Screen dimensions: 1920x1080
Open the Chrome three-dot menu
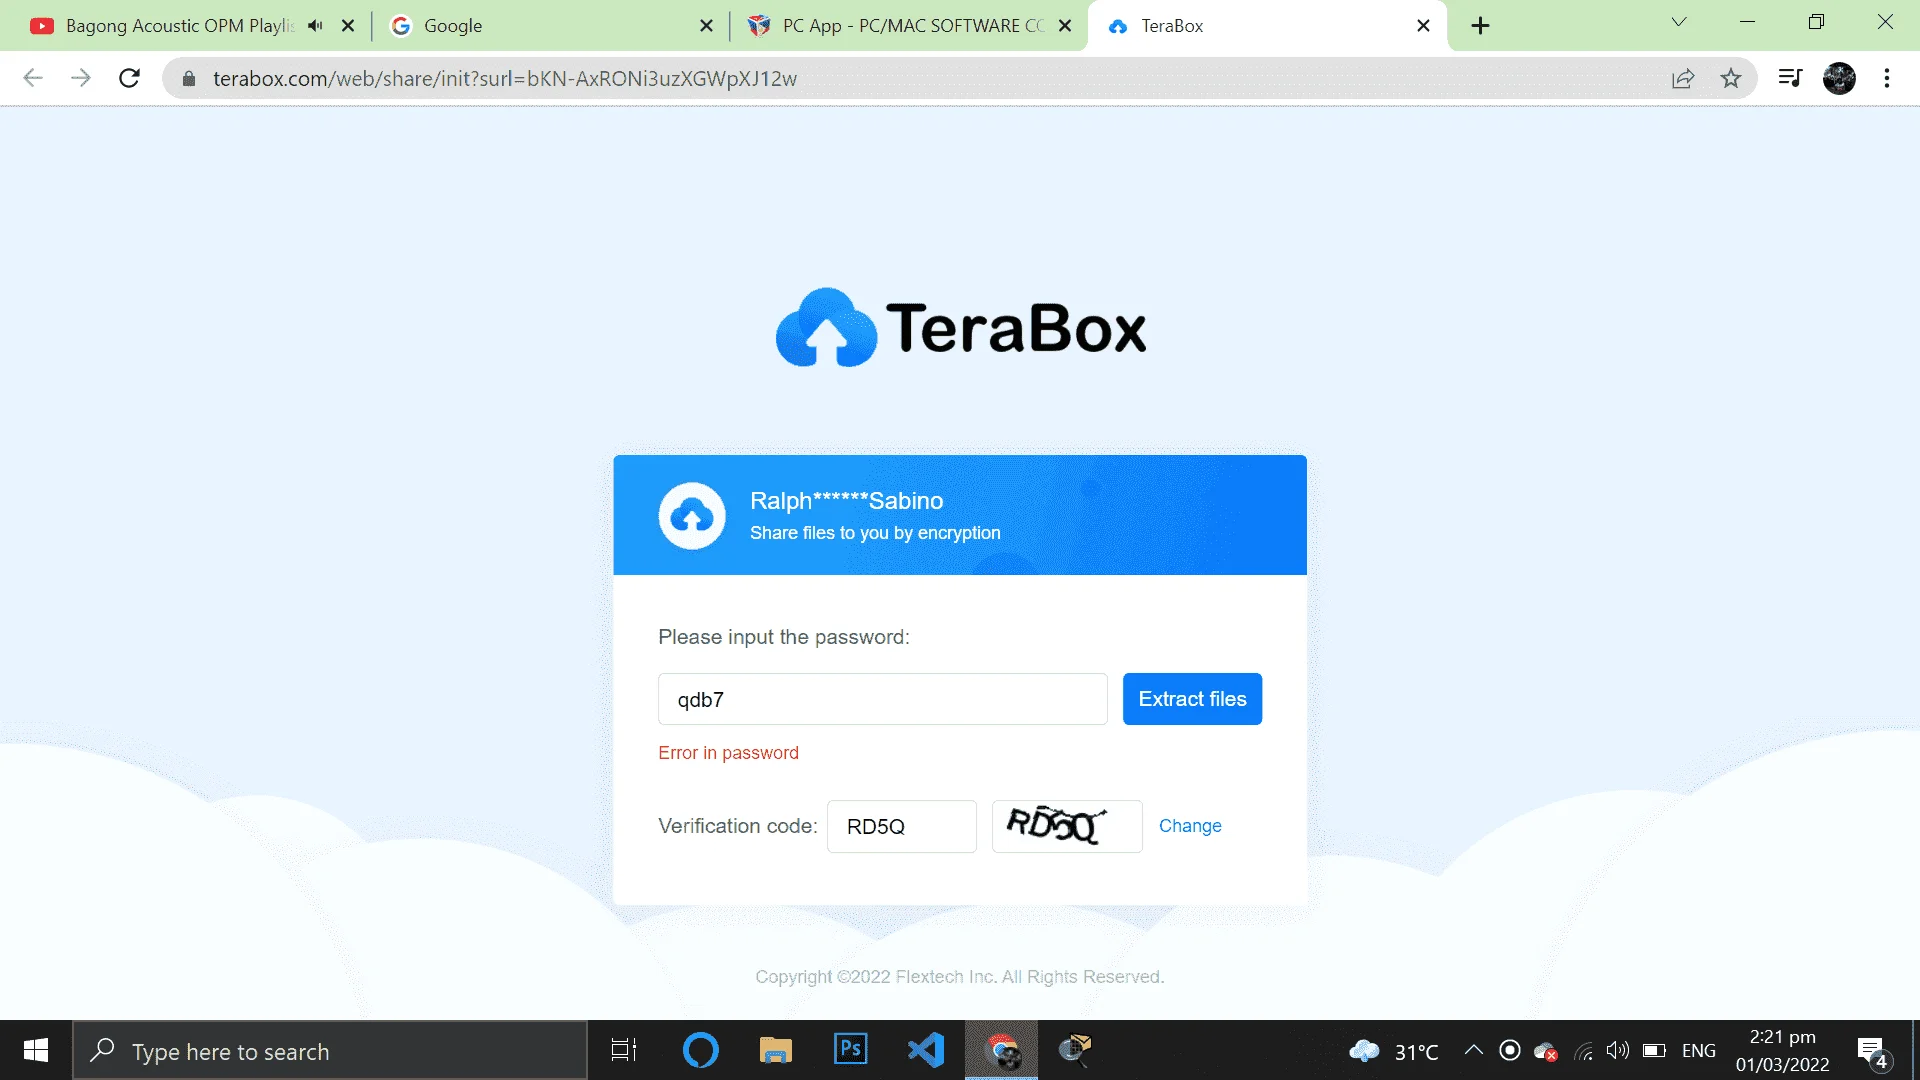(1887, 78)
